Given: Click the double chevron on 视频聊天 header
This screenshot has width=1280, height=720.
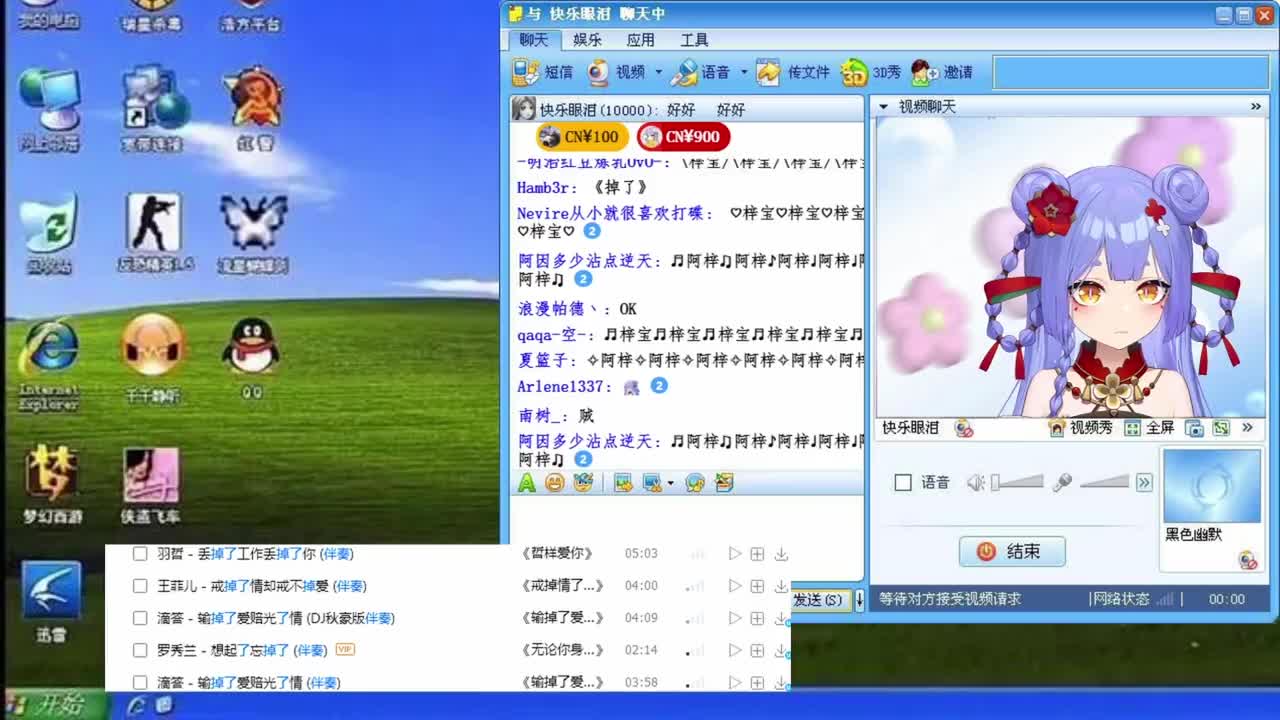Looking at the screenshot, I should [1256, 106].
